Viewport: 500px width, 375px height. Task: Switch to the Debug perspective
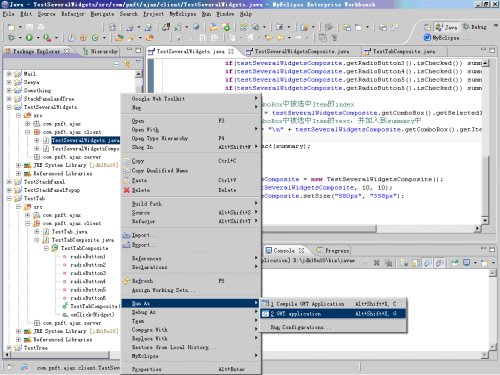pos(474,27)
